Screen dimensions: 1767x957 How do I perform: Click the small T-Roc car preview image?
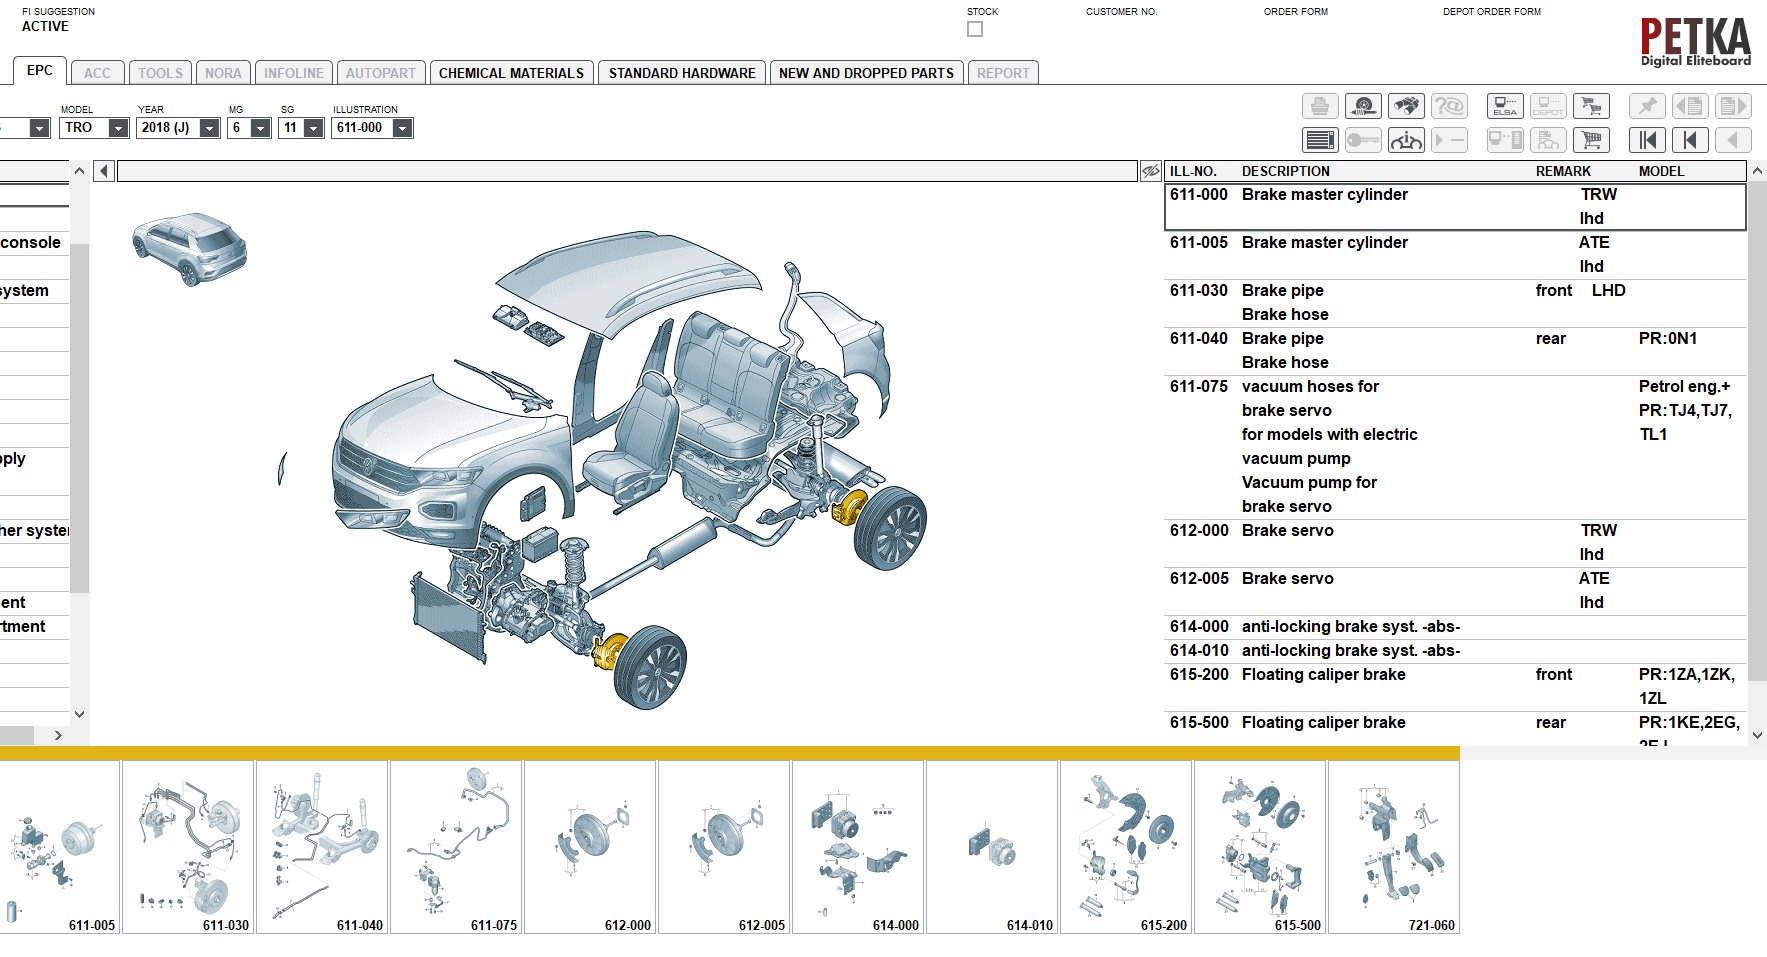190,249
